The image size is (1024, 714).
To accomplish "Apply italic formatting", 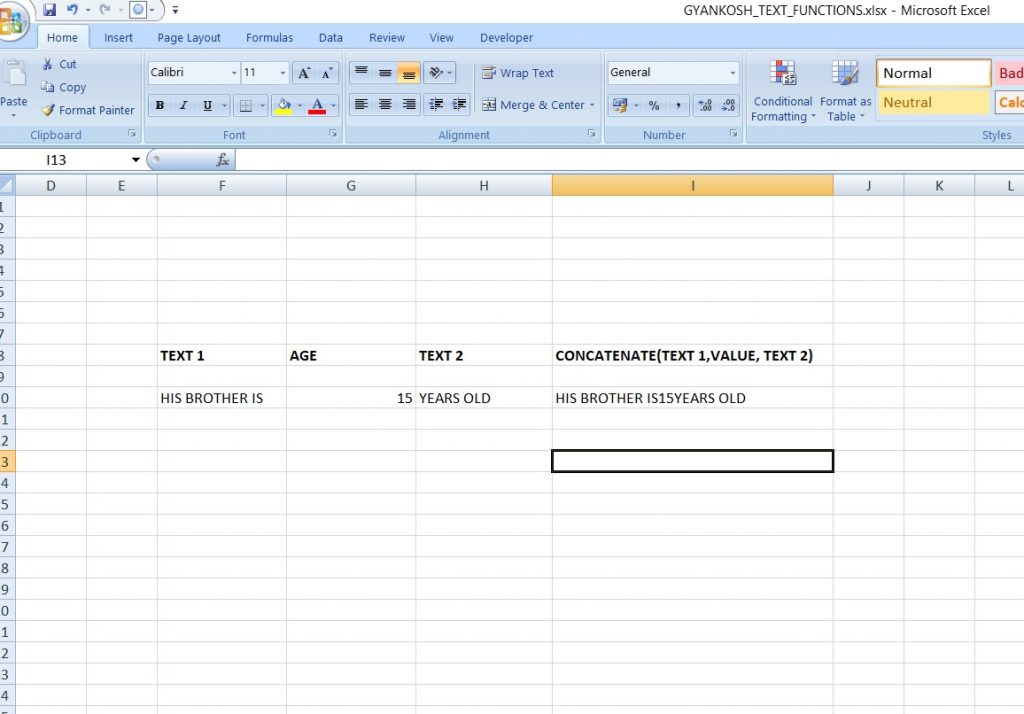I will (183, 105).
